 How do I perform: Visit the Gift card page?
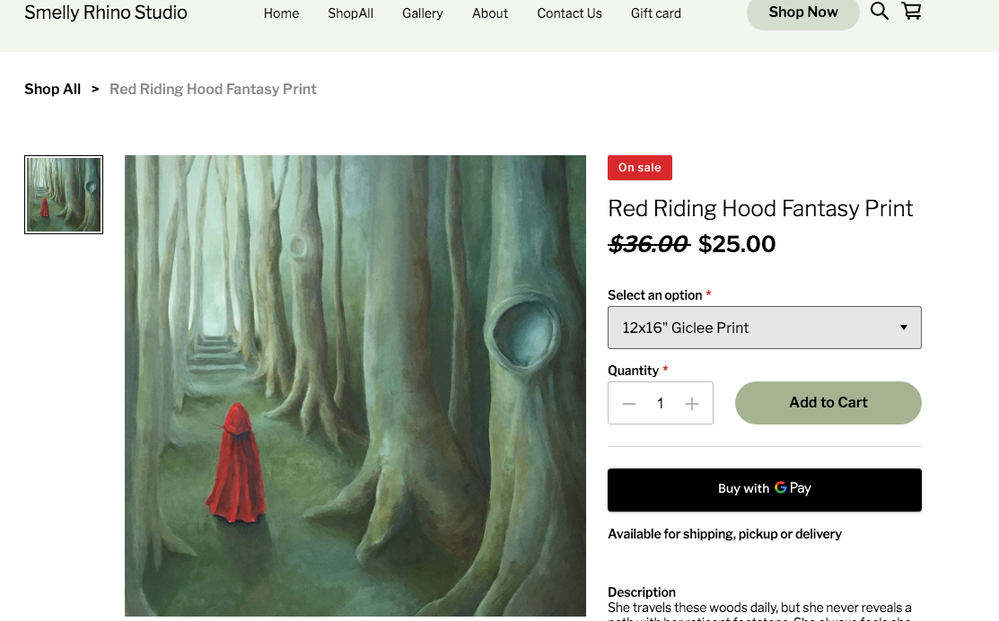coord(656,13)
